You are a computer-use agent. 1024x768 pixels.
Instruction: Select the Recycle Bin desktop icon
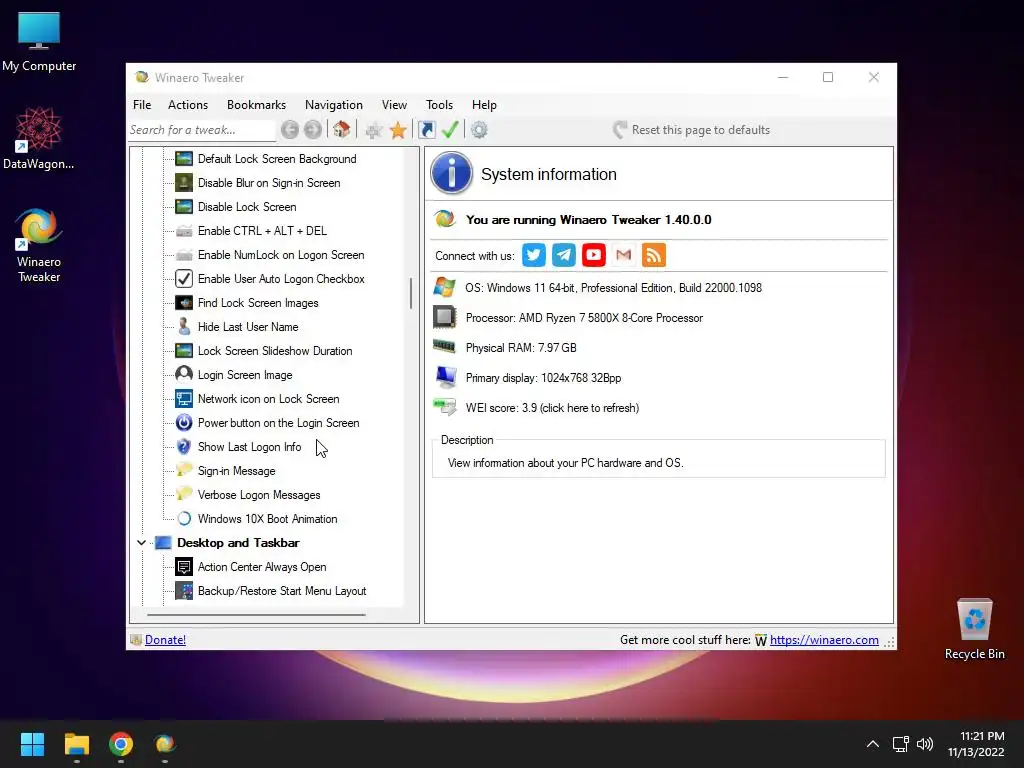click(974, 629)
